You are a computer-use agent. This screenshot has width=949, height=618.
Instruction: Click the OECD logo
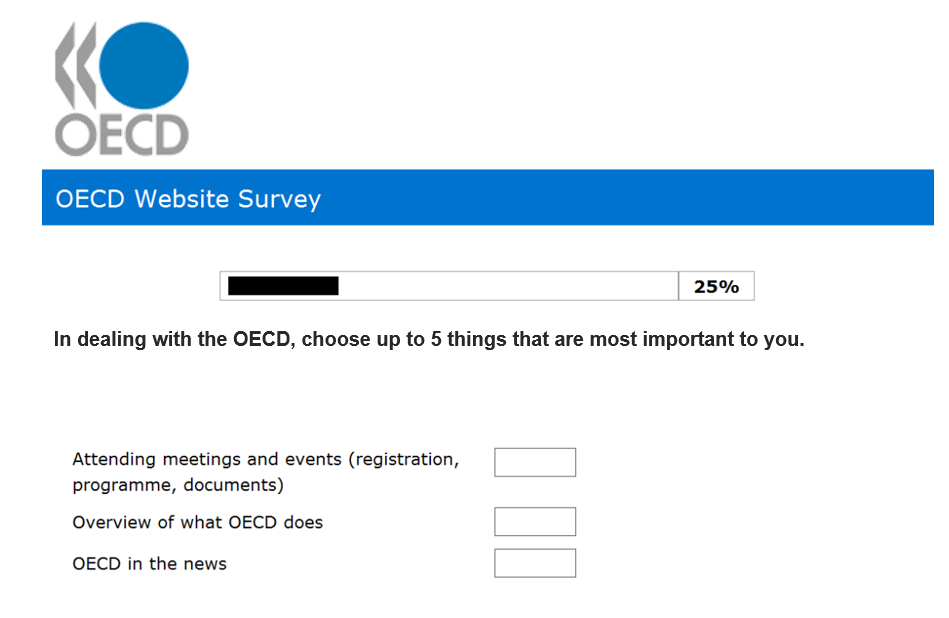[120, 85]
